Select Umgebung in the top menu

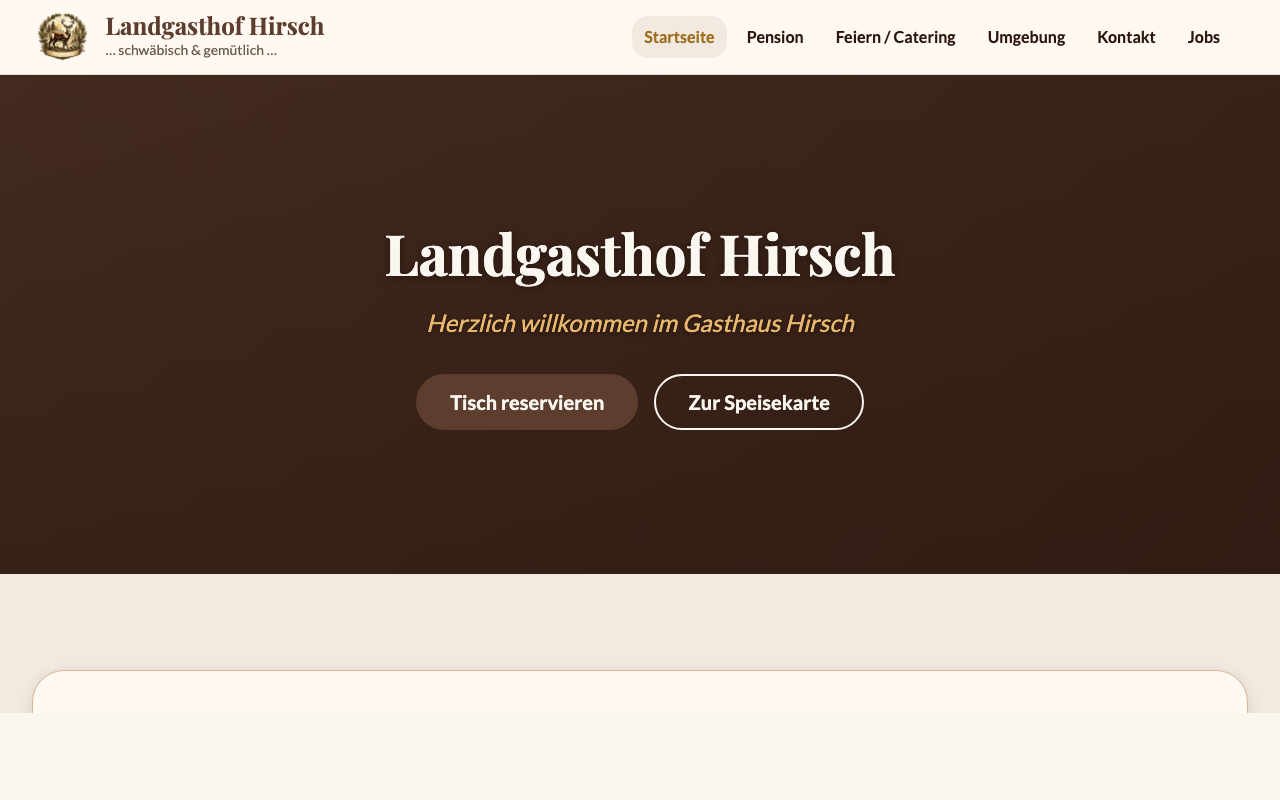[x=1026, y=37]
